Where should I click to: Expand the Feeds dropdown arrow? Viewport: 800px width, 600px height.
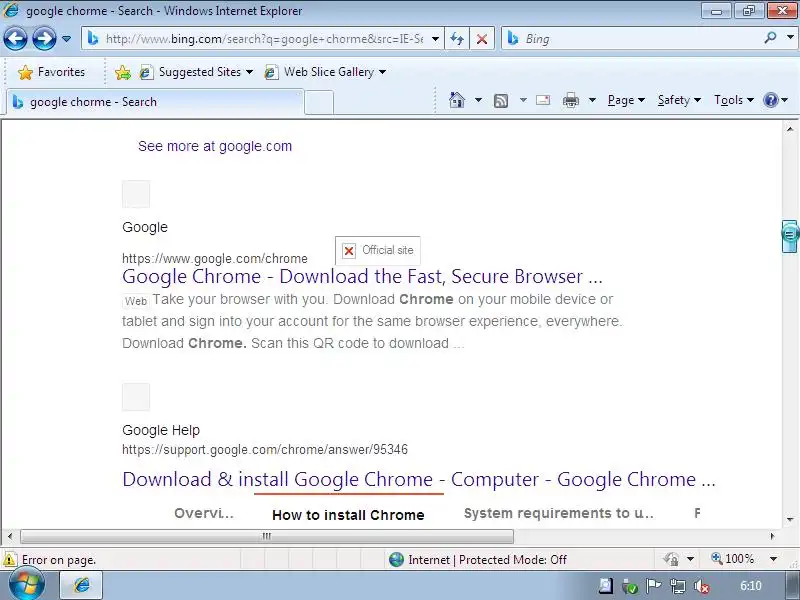pyautogui.click(x=523, y=99)
